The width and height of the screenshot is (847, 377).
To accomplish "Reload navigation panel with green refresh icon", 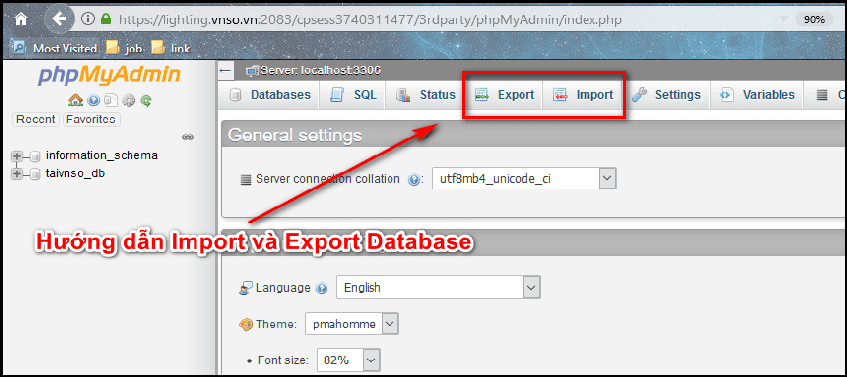I will pos(145,100).
